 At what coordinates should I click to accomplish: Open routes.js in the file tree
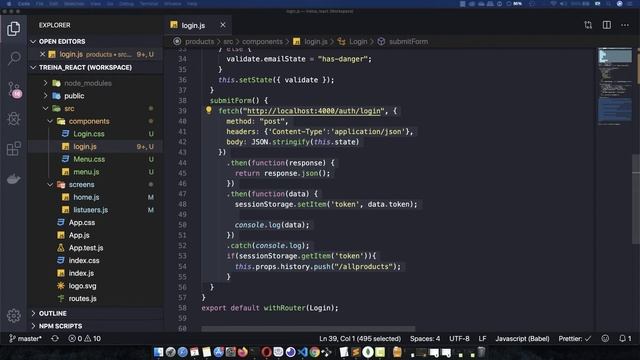82,298
